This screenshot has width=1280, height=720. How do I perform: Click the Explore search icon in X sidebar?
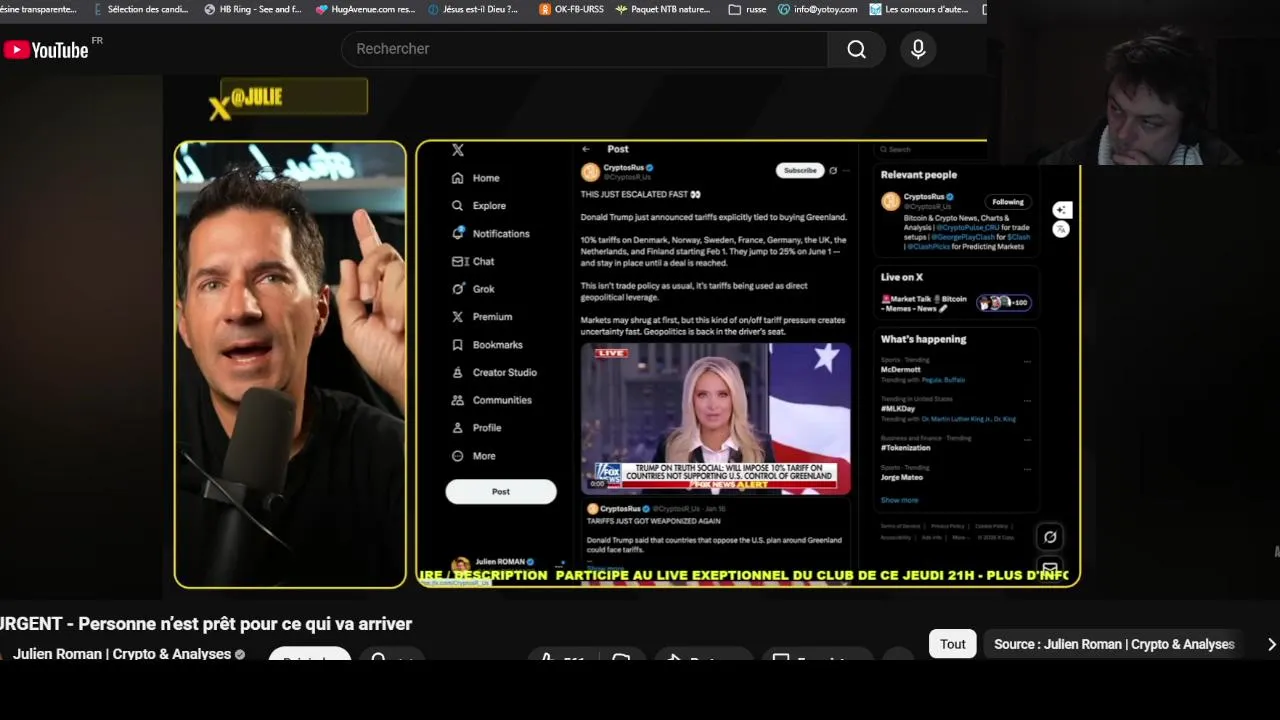(458, 206)
